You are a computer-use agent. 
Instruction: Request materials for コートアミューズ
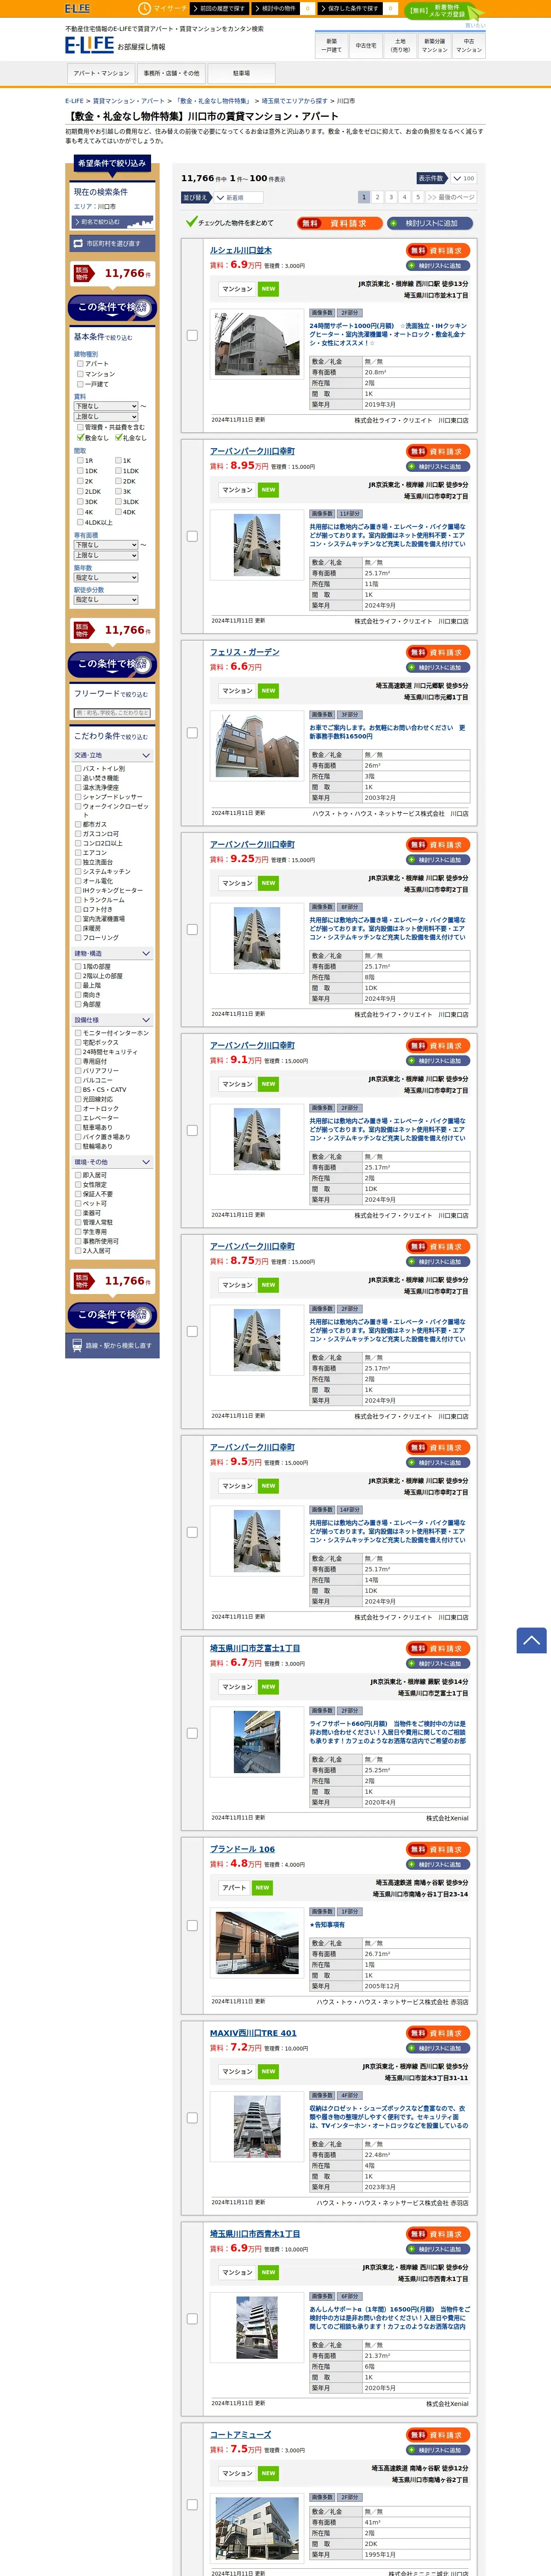point(438,2435)
